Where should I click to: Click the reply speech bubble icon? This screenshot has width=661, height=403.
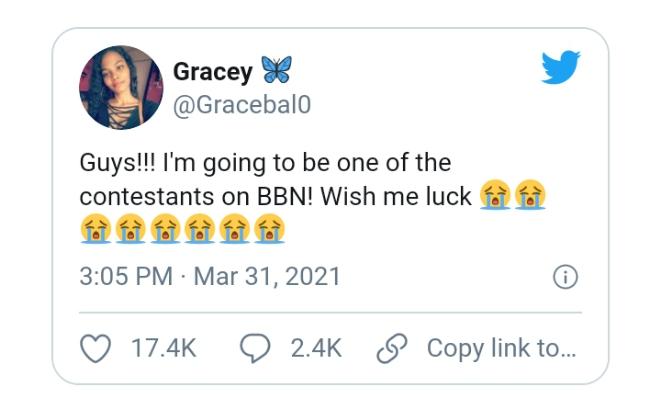254,348
